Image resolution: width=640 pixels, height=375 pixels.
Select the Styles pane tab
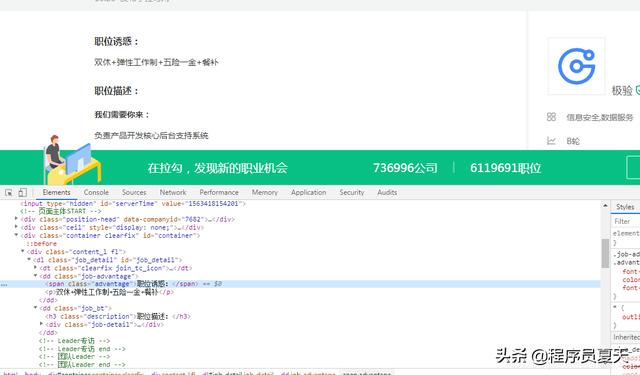625,207
